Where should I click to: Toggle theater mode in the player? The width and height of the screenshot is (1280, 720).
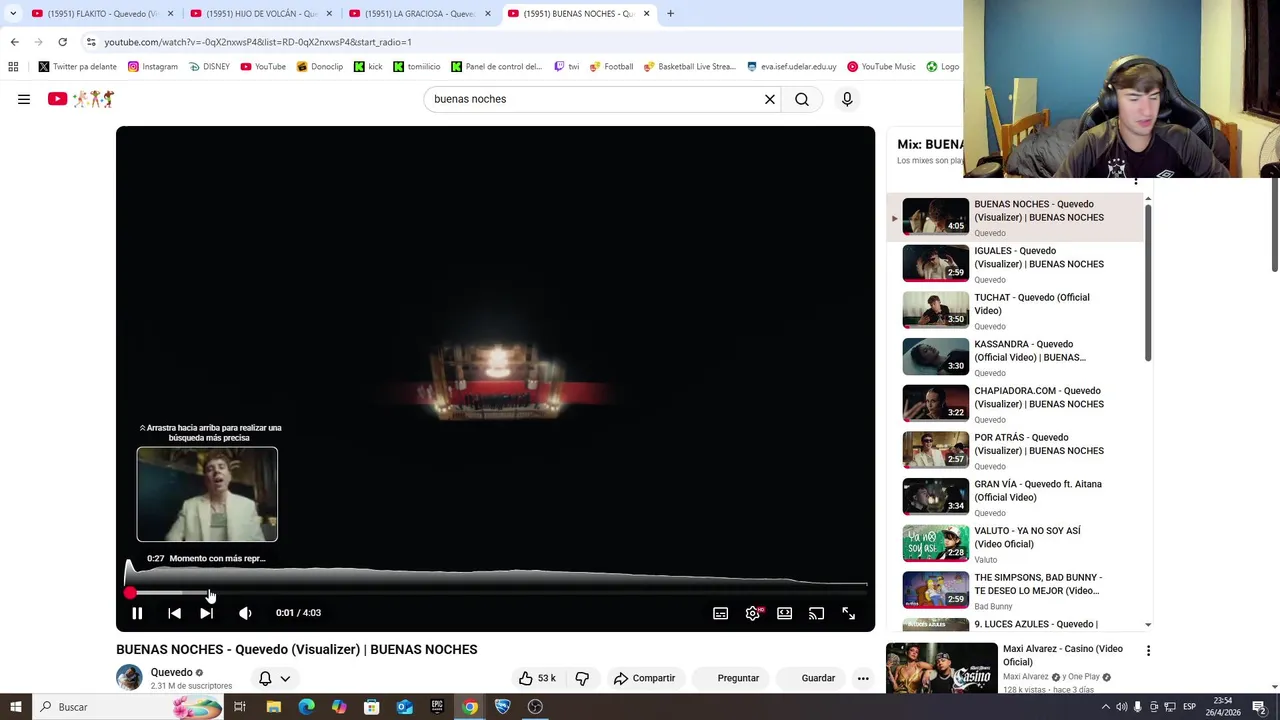click(784, 613)
